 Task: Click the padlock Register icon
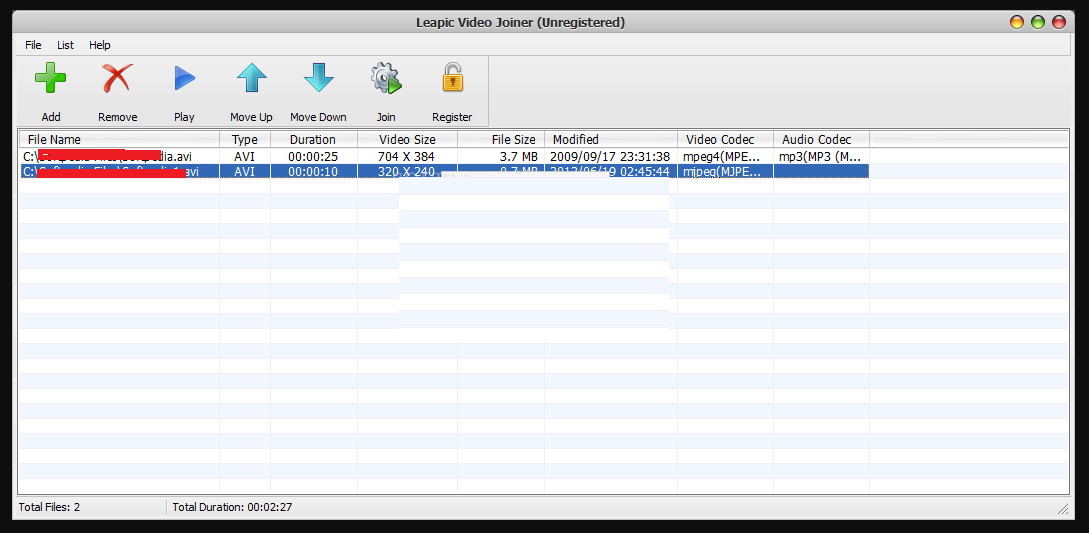tap(452, 77)
